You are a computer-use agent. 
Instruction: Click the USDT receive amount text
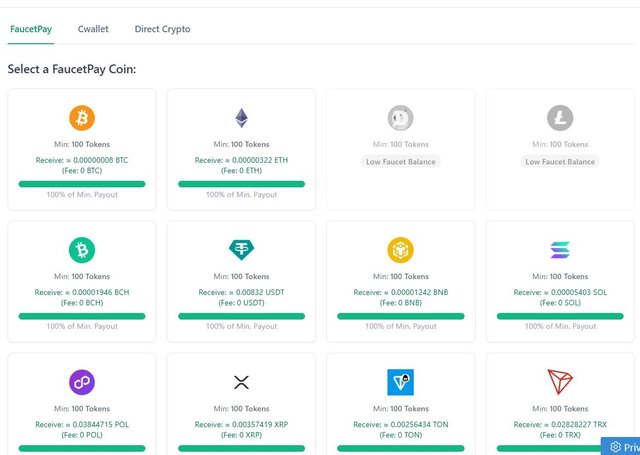(x=241, y=292)
